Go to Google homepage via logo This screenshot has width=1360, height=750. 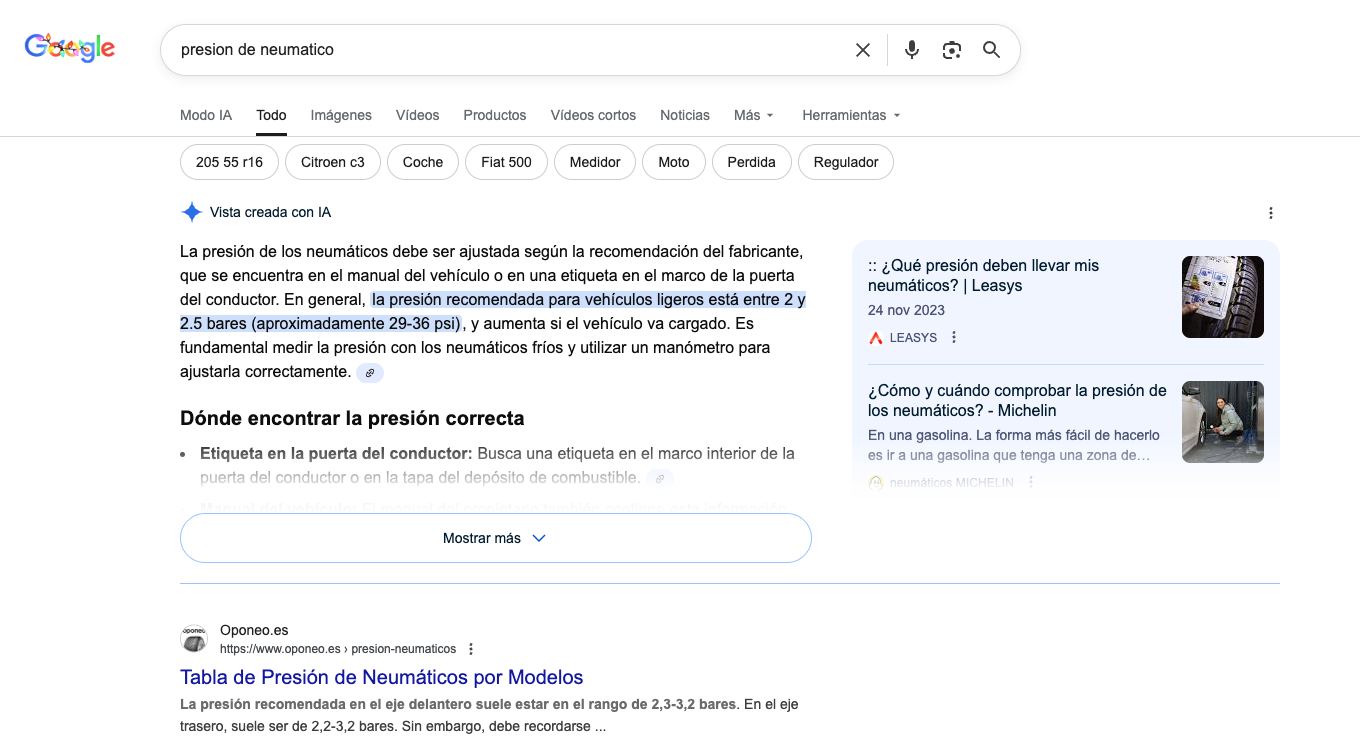pos(70,47)
